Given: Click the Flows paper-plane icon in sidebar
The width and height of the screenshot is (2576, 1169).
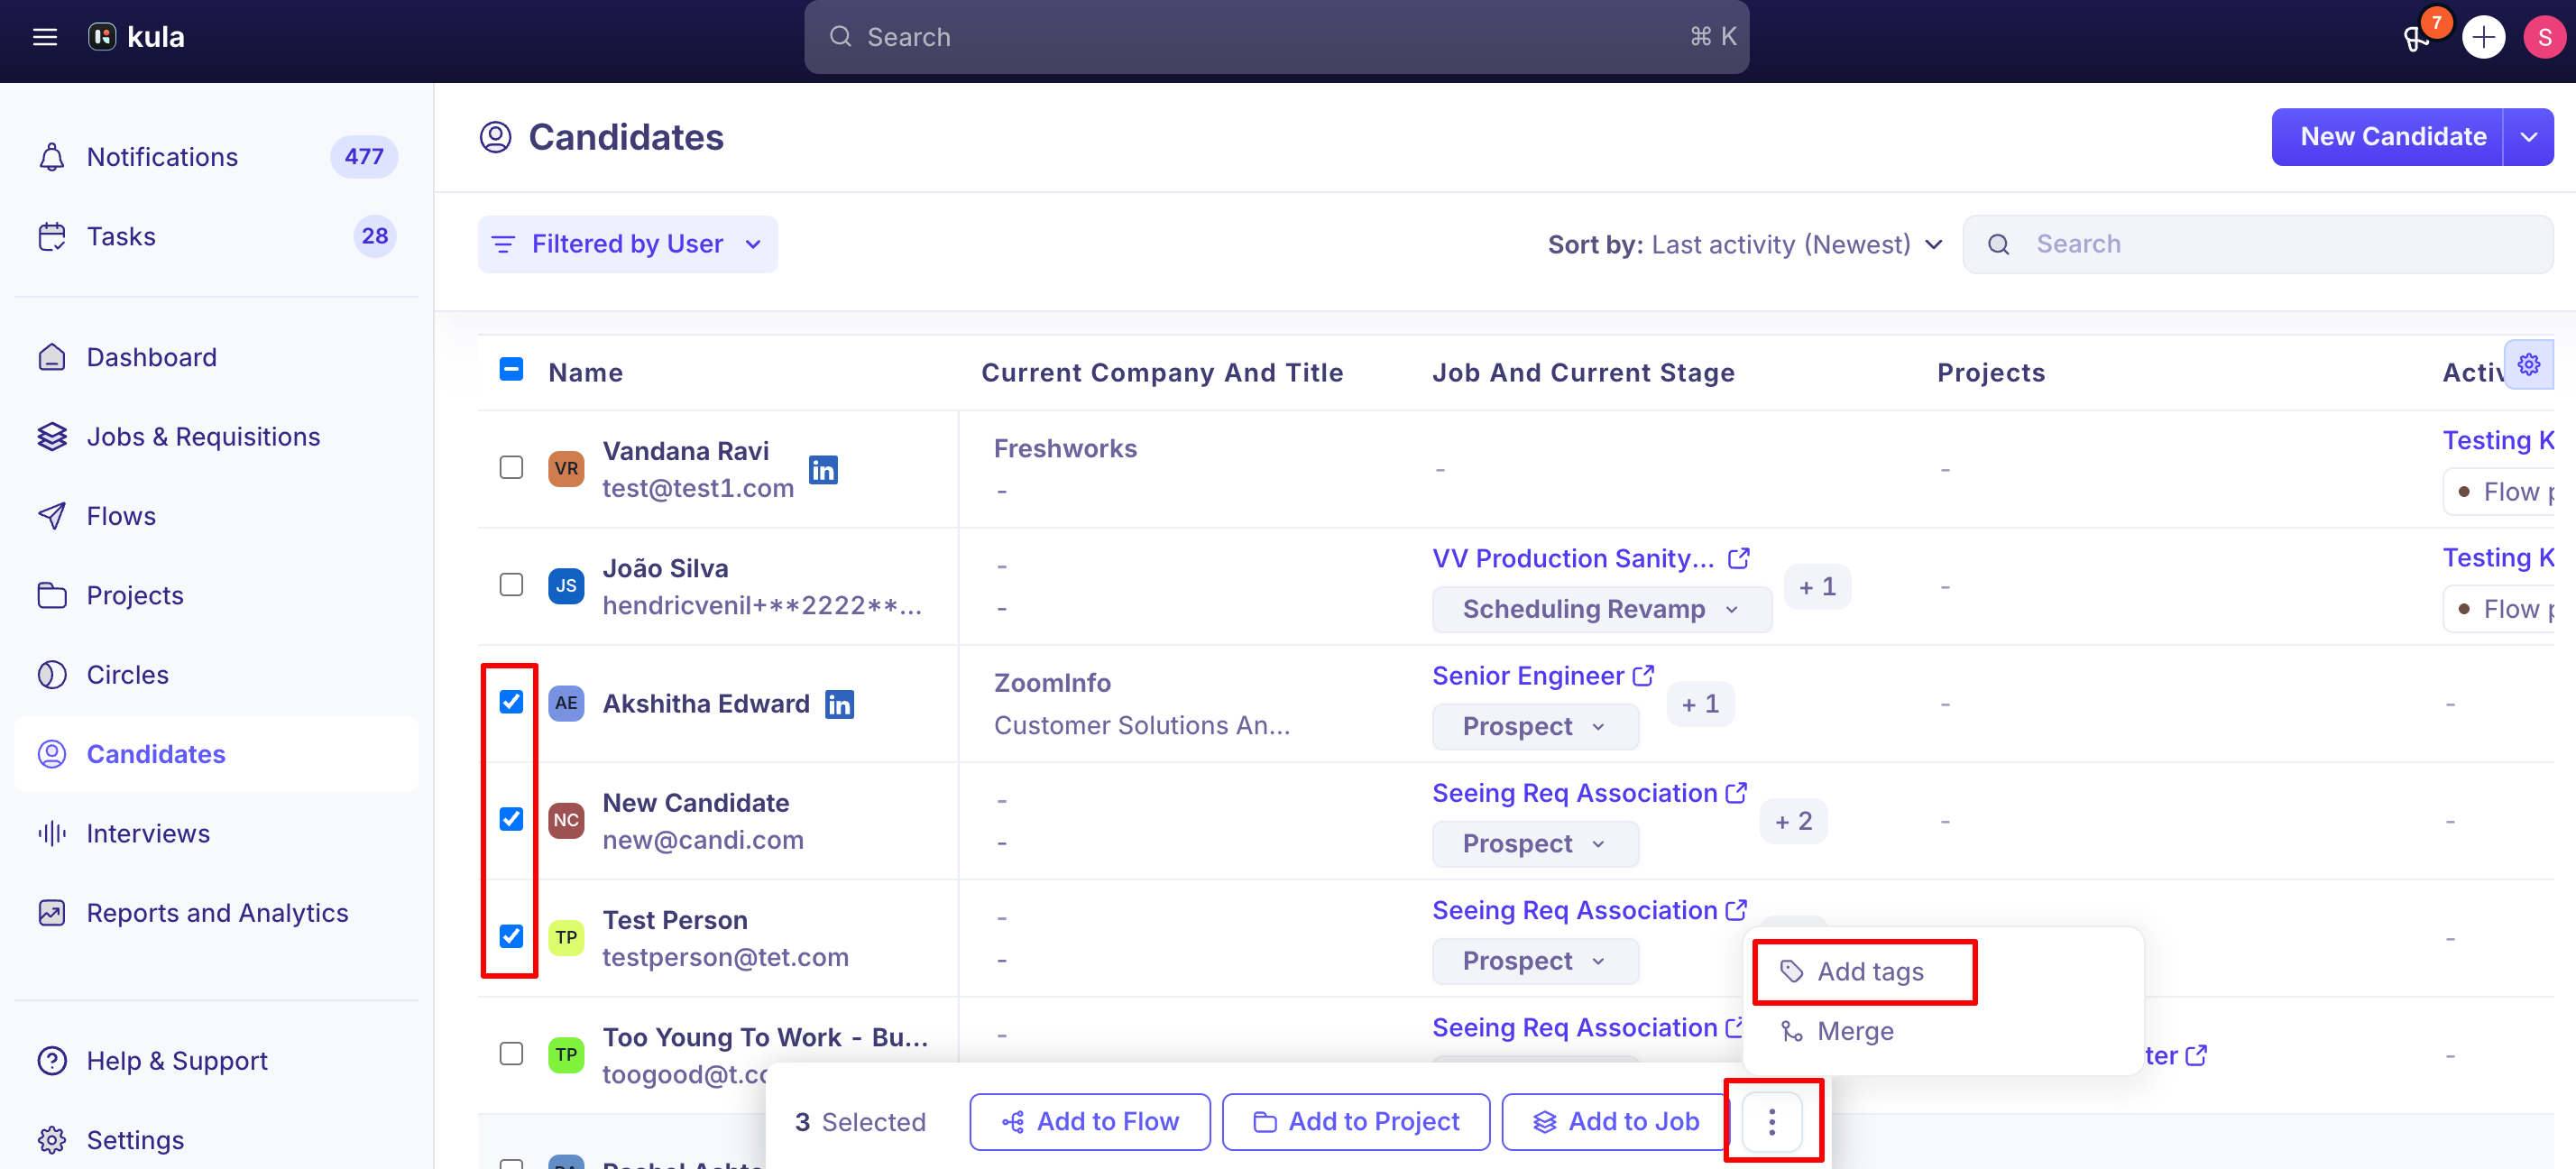Looking at the screenshot, I should point(52,516).
